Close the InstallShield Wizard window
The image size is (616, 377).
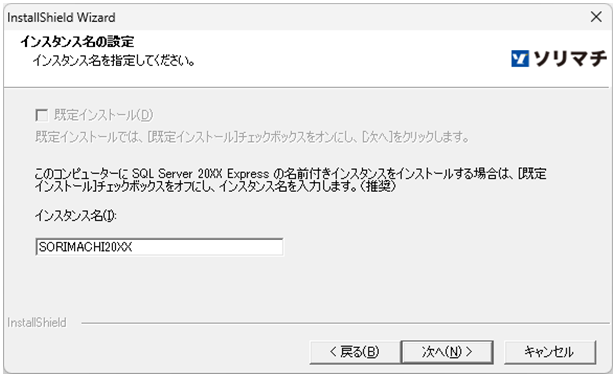click(596, 17)
